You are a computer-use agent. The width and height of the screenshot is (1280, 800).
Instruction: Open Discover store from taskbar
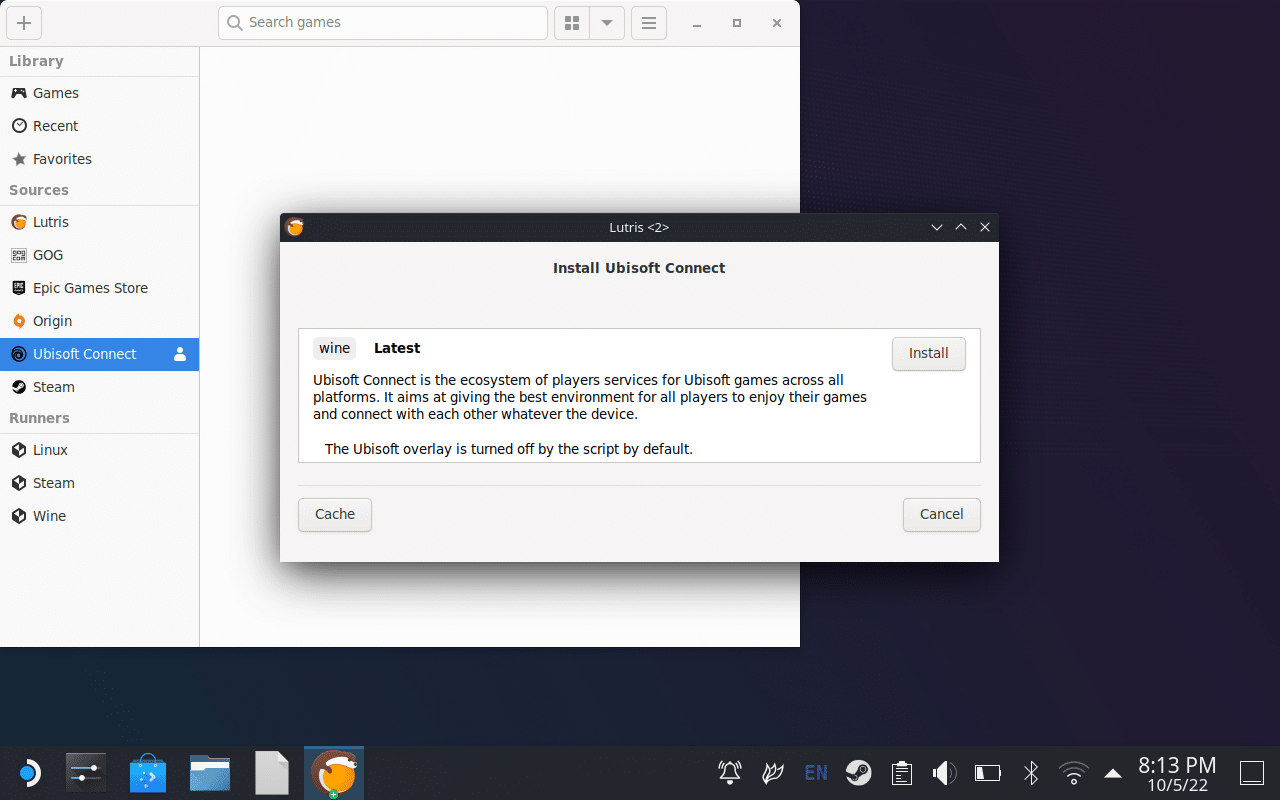point(148,773)
